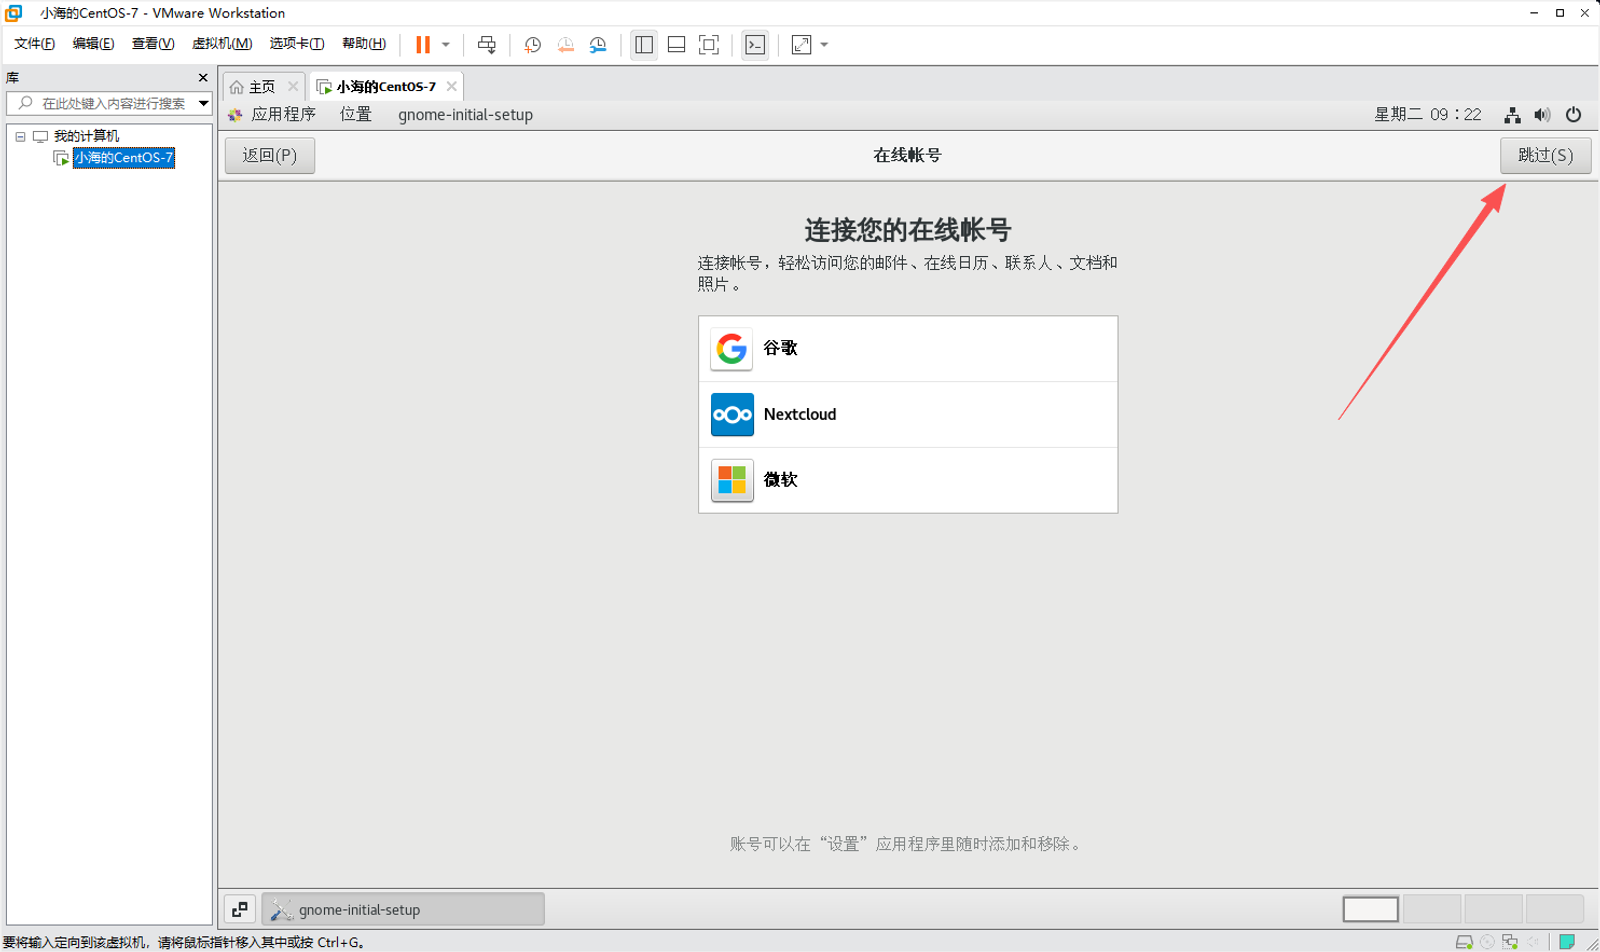Open the 编辑(E) menu
1600x952 pixels.
click(x=93, y=44)
